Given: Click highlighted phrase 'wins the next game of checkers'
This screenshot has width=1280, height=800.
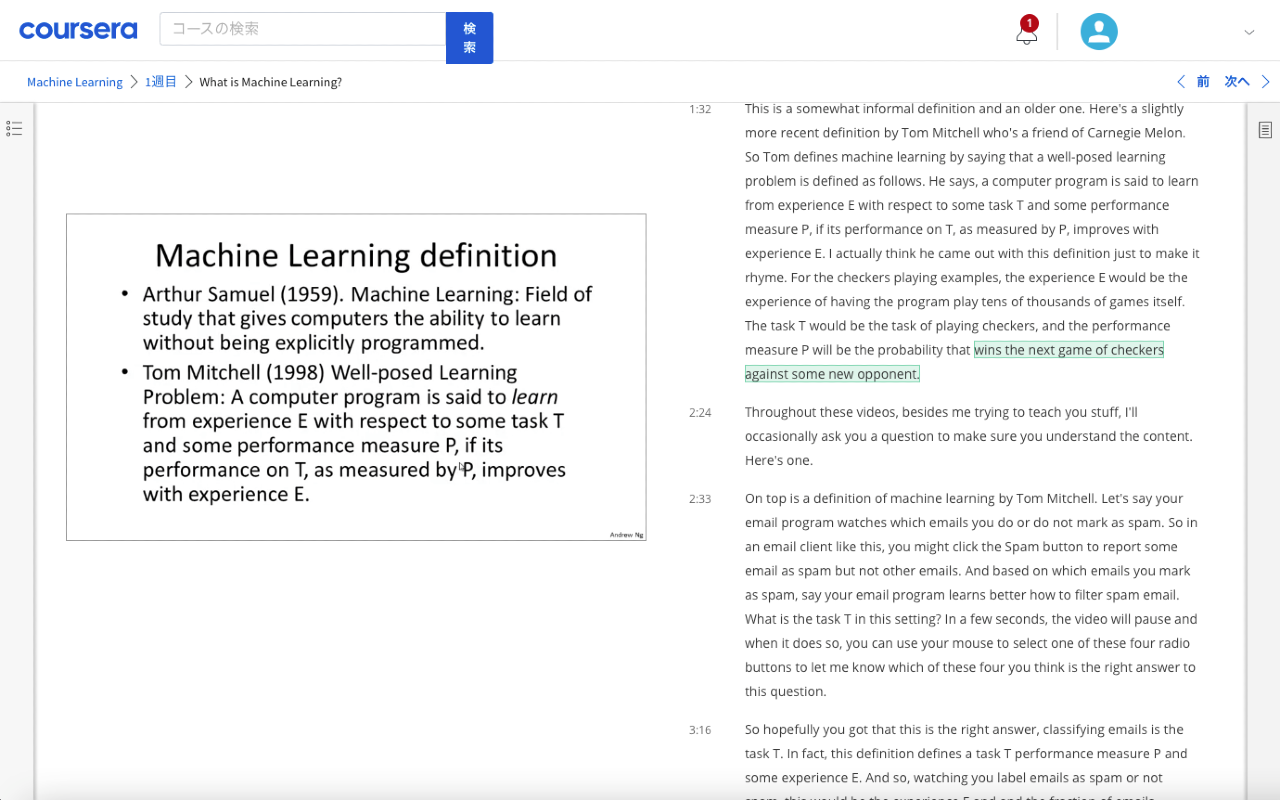Looking at the screenshot, I should click(1069, 350).
